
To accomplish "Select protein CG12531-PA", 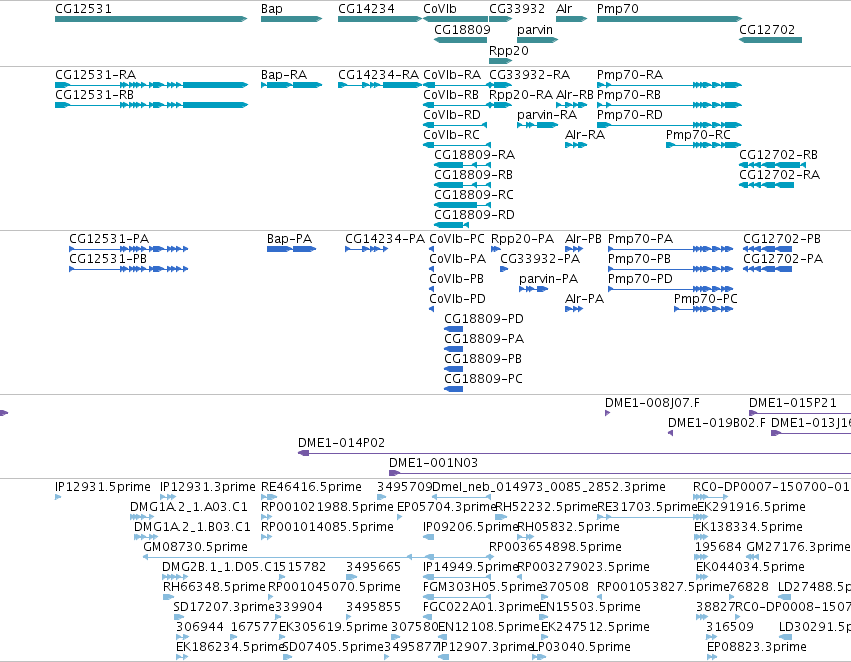I will click(x=129, y=249).
